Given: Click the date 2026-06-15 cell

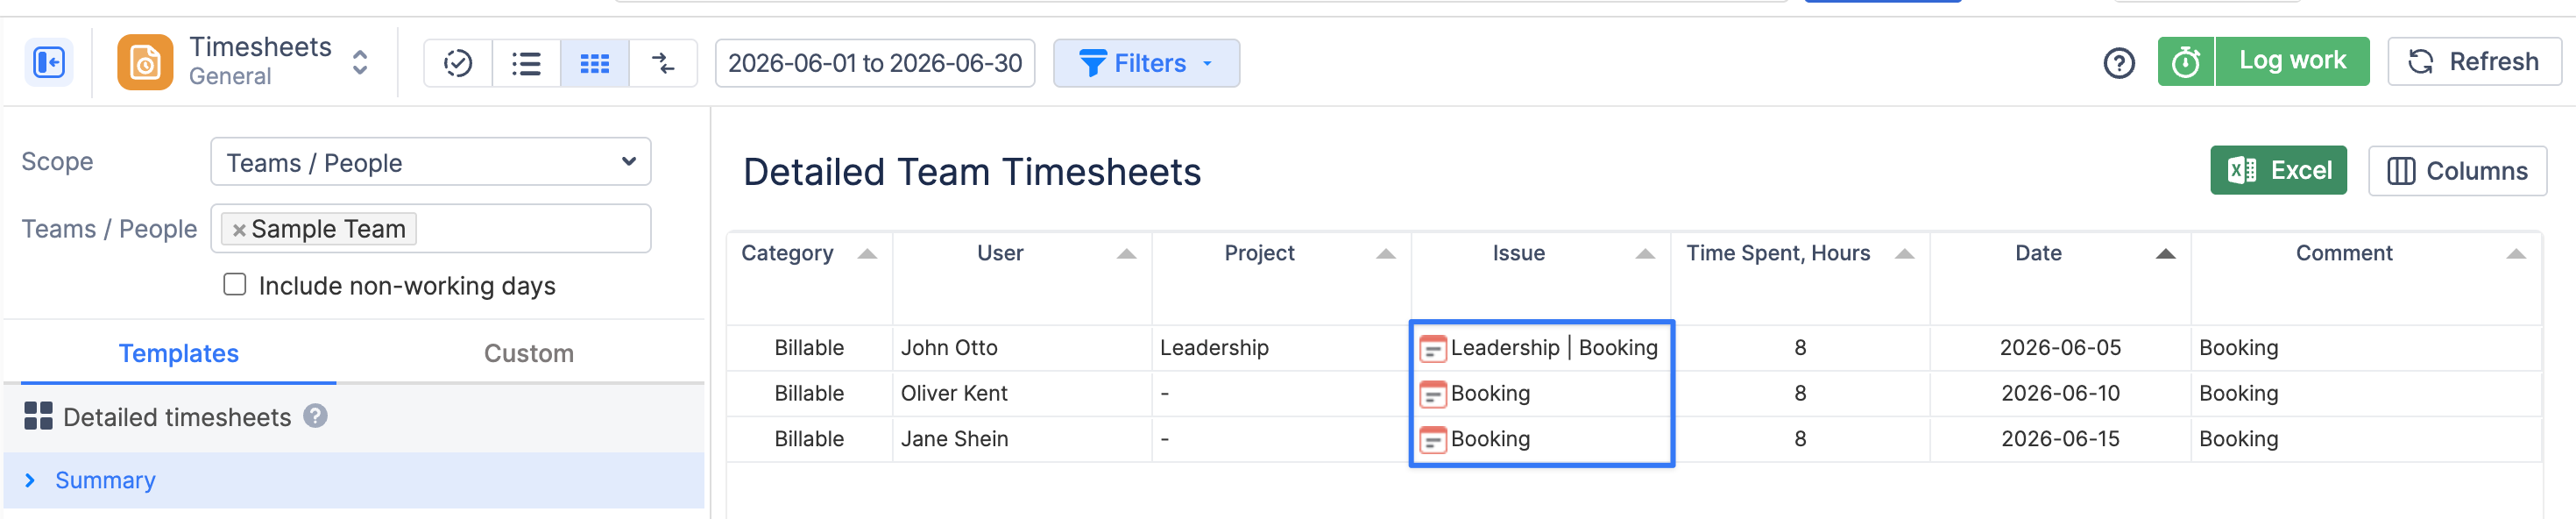Looking at the screenshot, I should [2060, 439].
